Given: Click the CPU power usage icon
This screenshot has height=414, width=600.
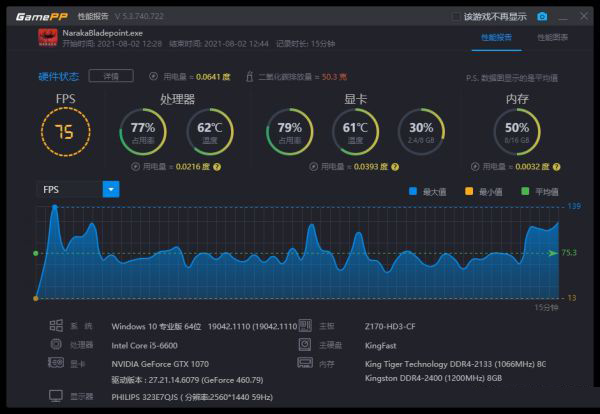Looking at the screenshot, I should (x=135, y=167).
